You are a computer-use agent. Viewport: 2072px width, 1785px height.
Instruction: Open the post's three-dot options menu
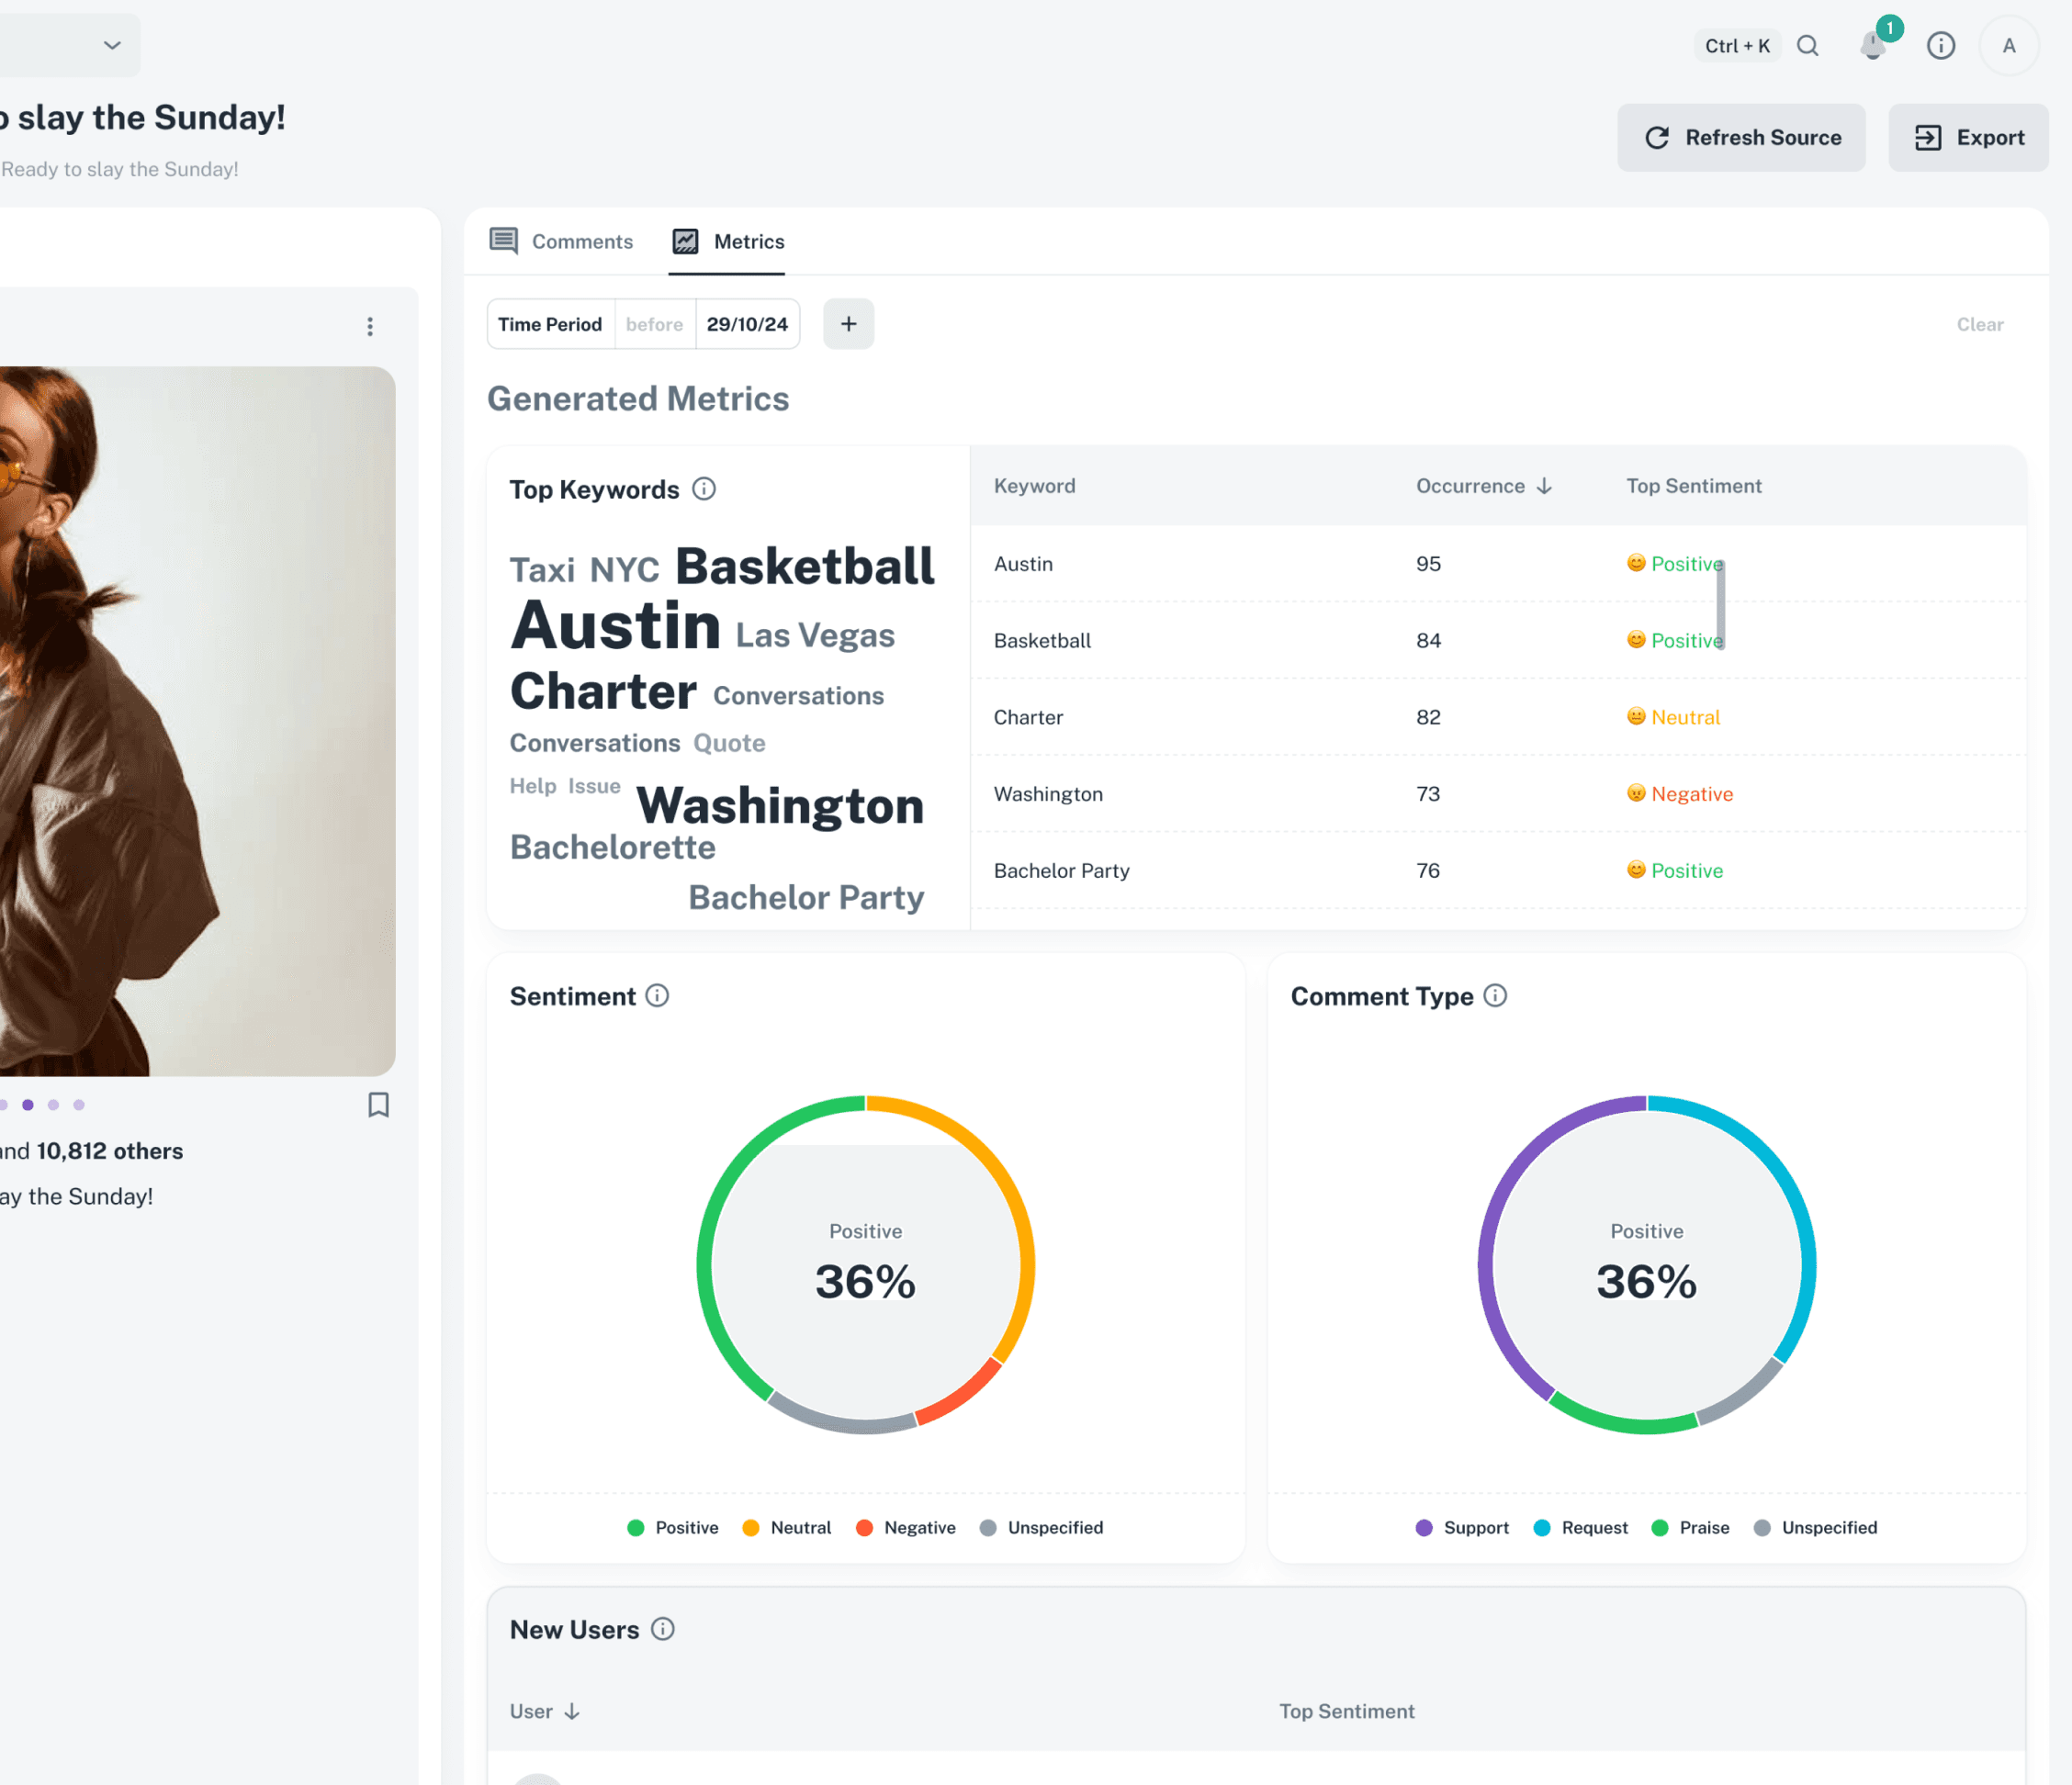pos(369,326)
